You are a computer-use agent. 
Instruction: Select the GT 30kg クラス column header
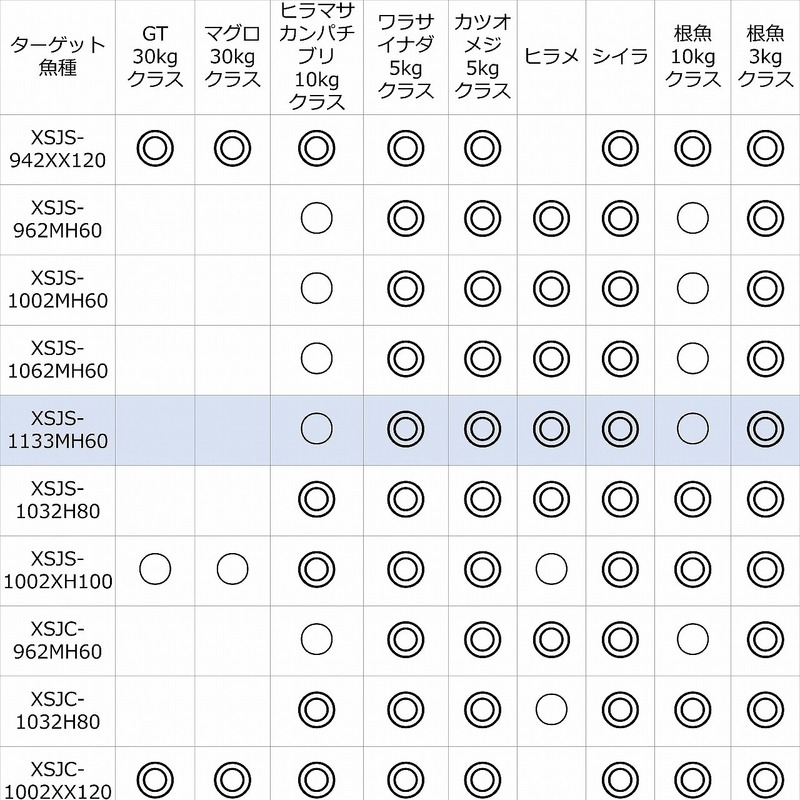156,57
